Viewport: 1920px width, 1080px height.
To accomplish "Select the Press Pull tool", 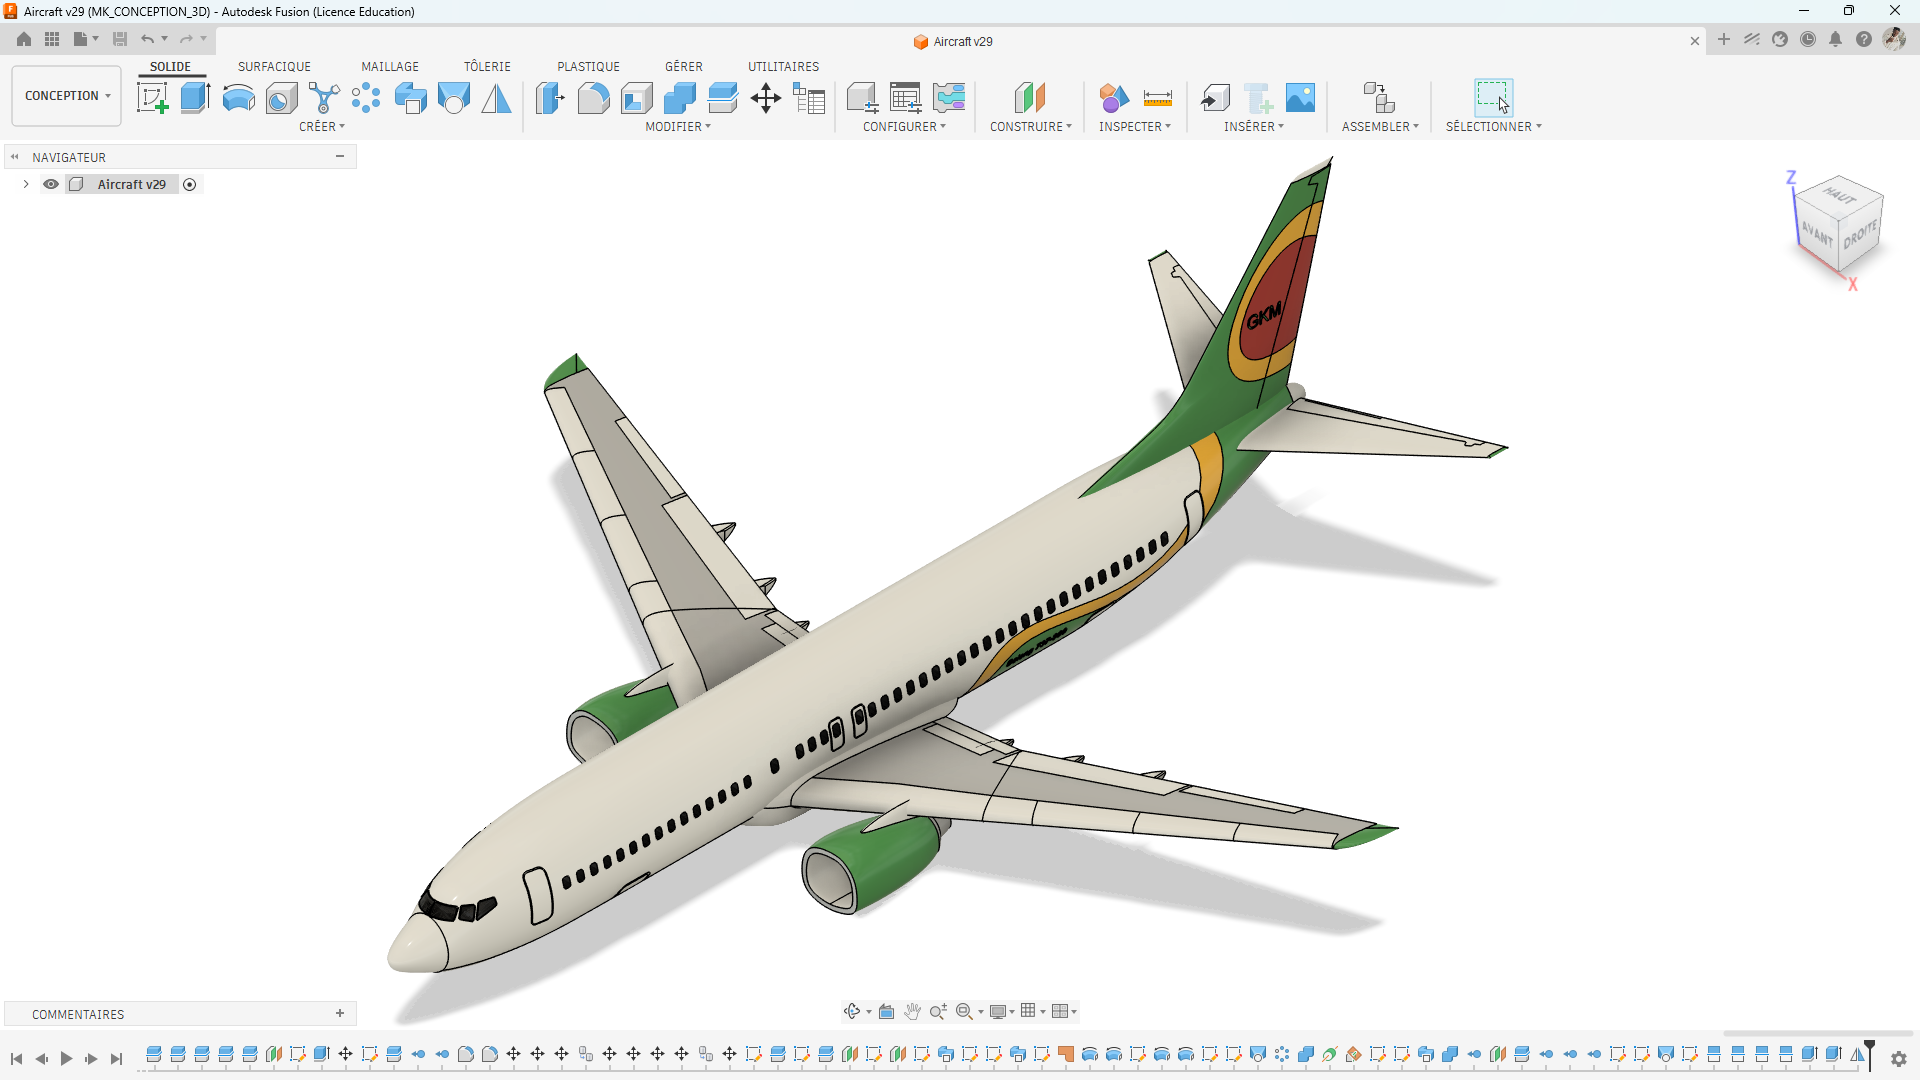I will tap(550, 98).
